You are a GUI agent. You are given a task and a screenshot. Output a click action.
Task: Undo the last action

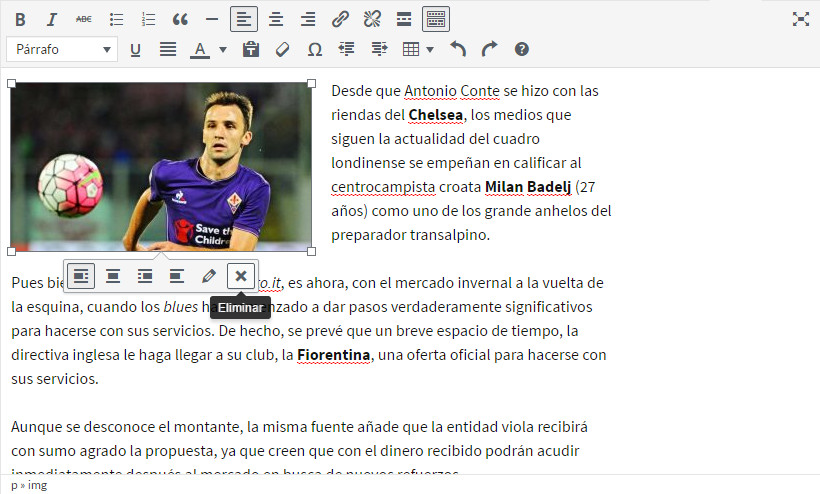pos(458,50)
